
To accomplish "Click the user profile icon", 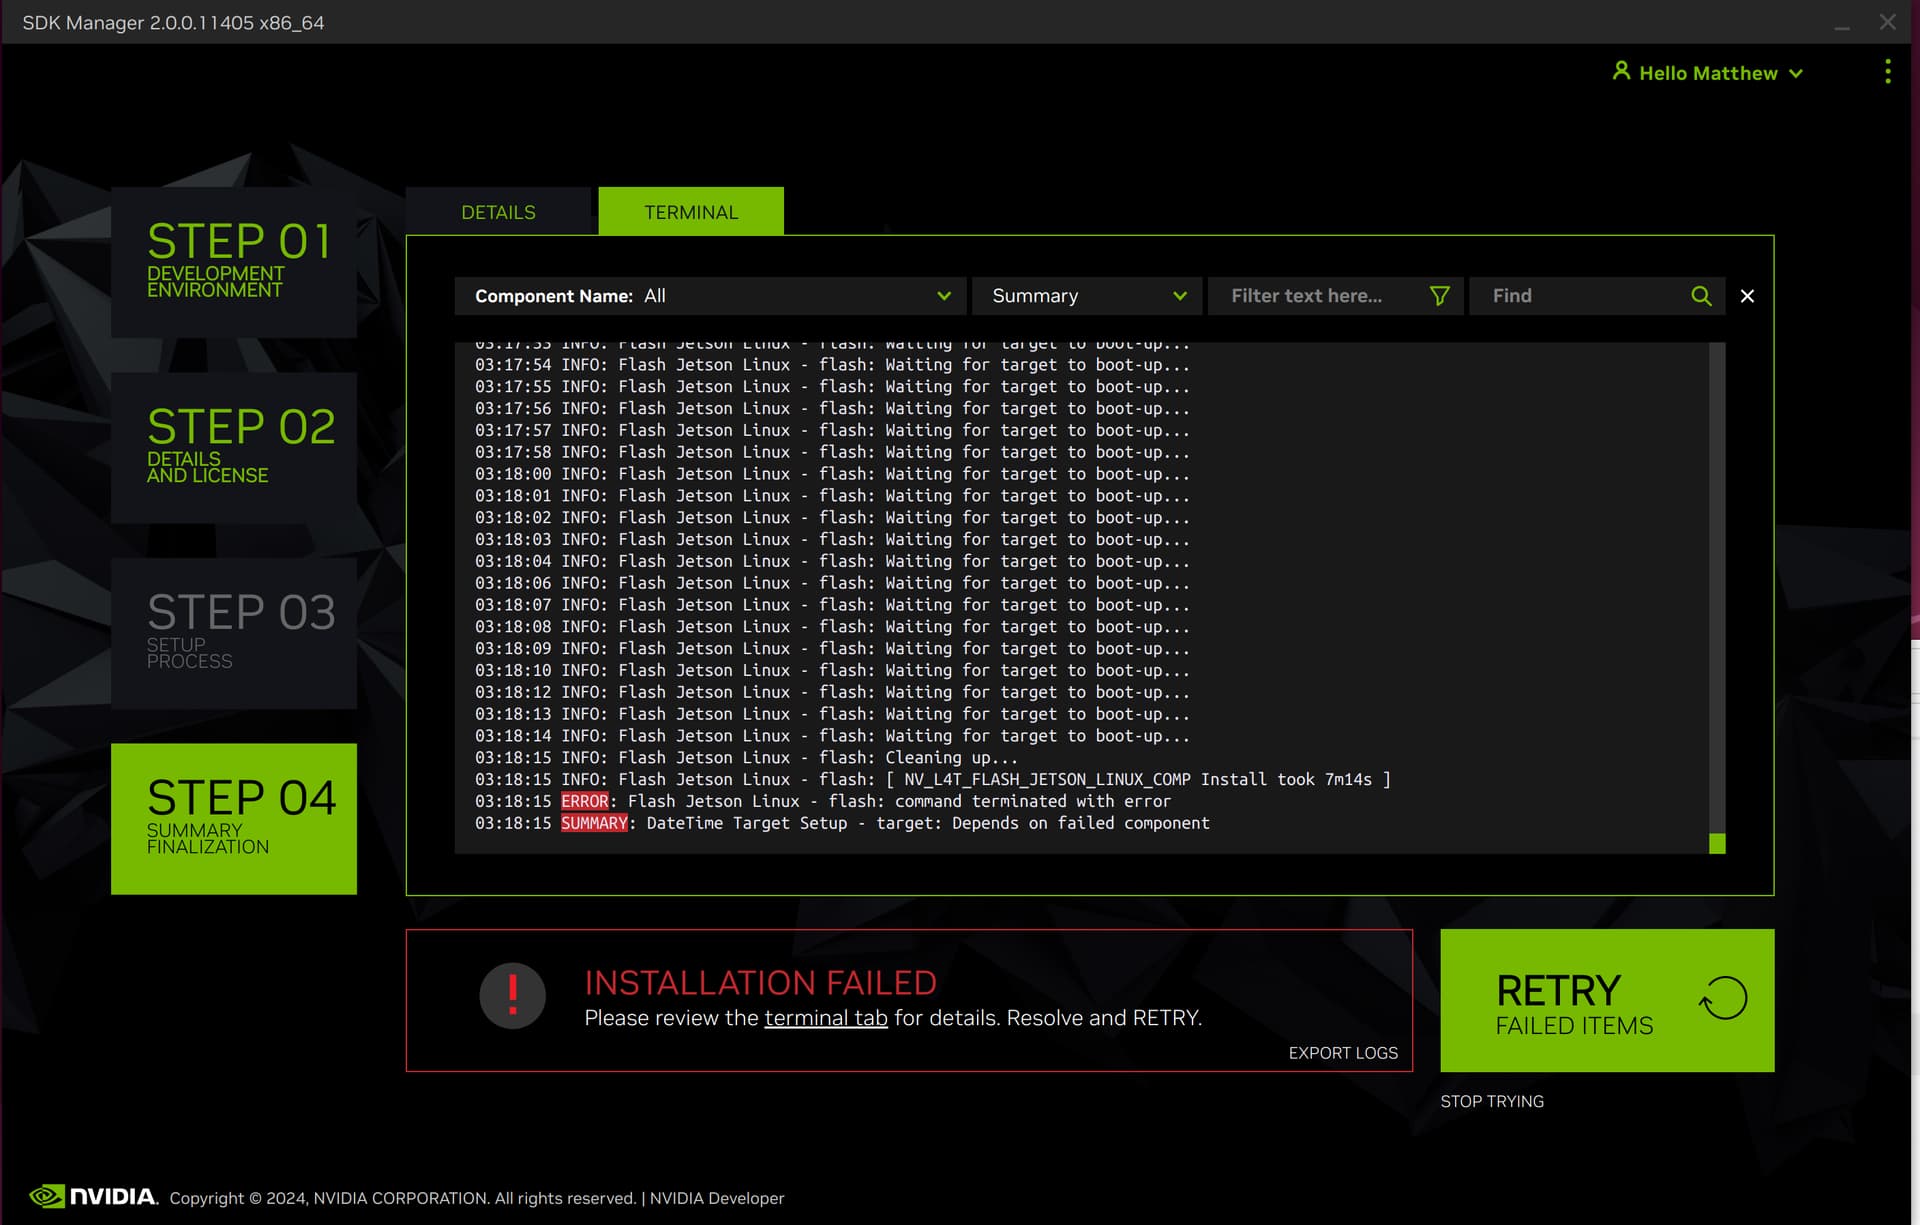I will [x=1621, y=71].
